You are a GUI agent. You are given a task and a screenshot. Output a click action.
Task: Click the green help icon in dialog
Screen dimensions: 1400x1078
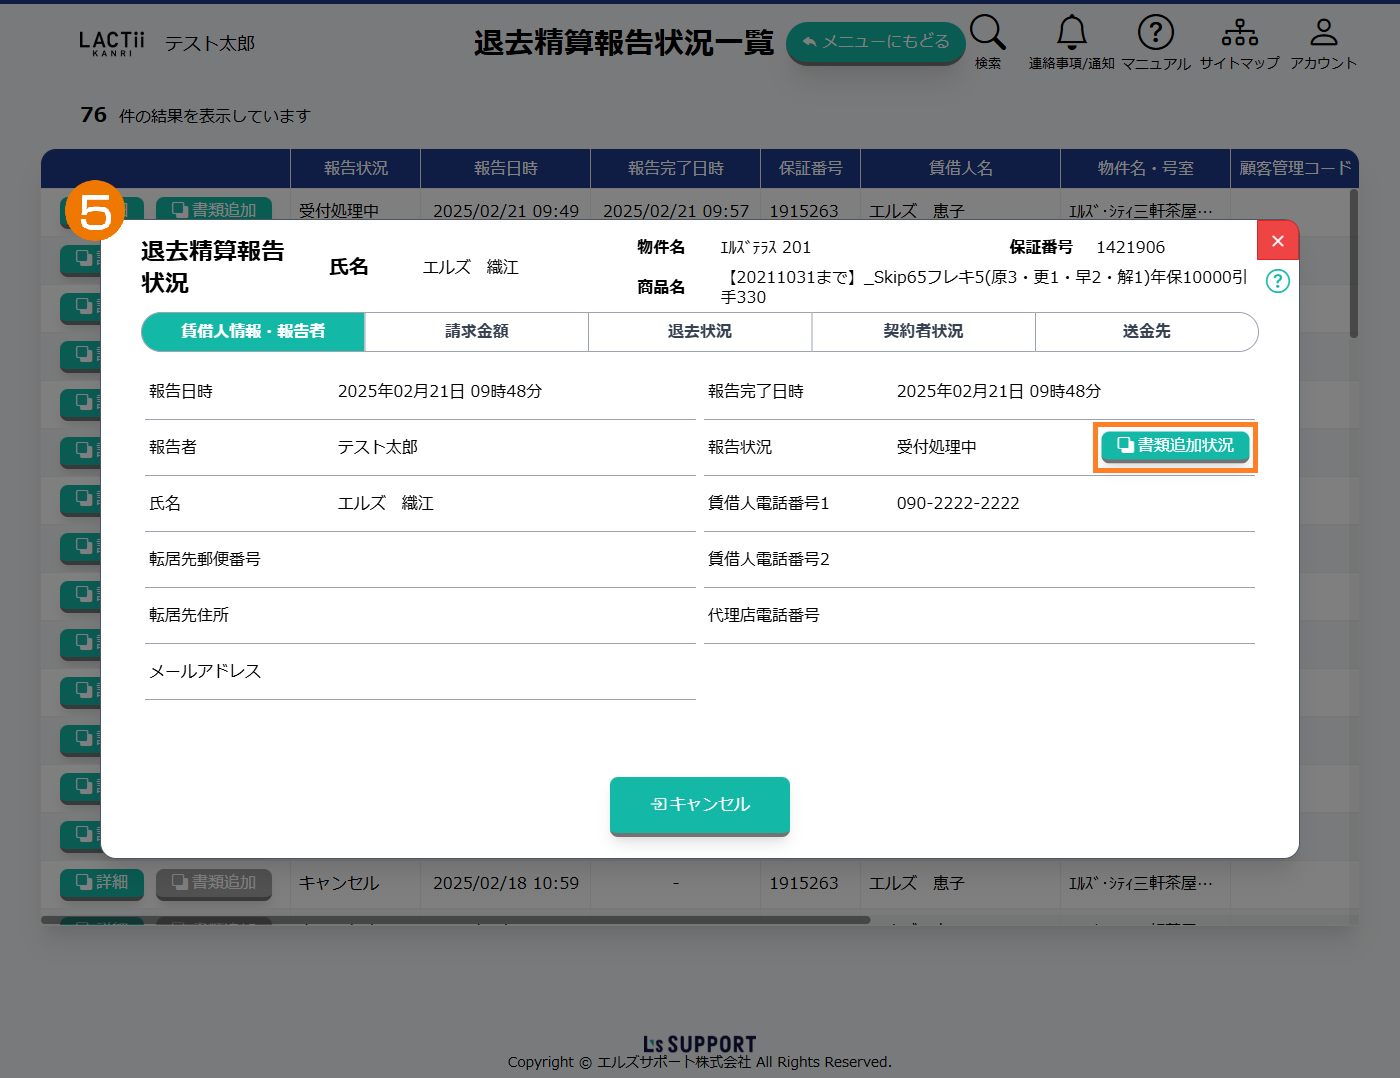(x=1277, y=281)
